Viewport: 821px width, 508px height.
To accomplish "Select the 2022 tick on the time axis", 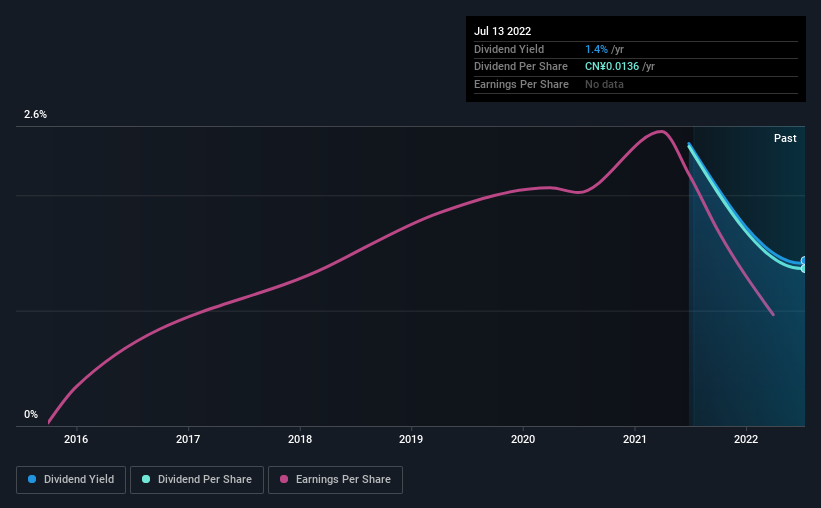I will tap(746, 439).
